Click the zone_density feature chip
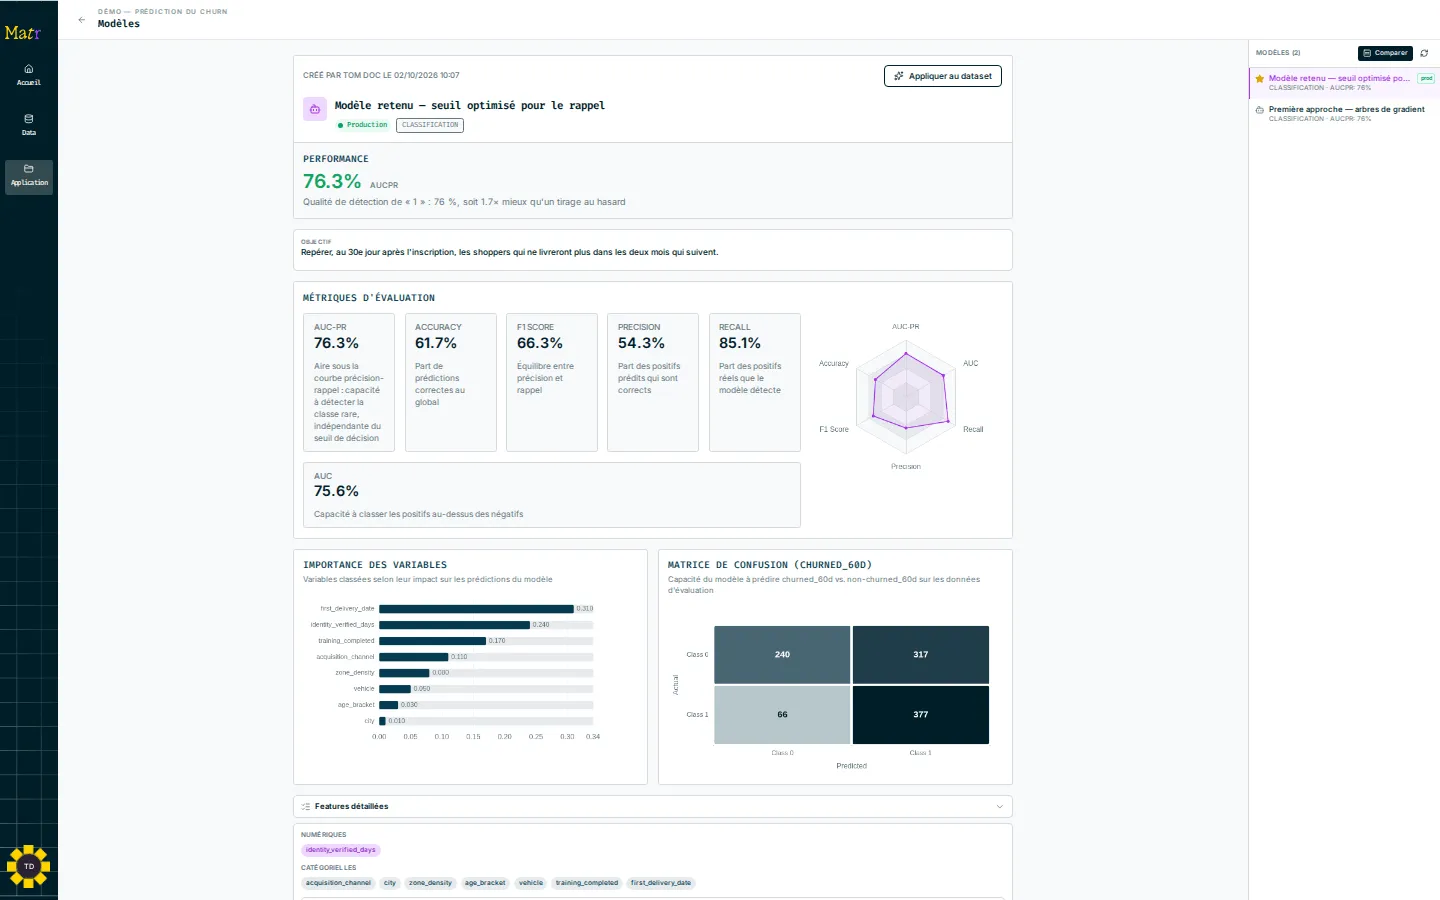Viewport: 1440px width, 900px height. point(430,883)
